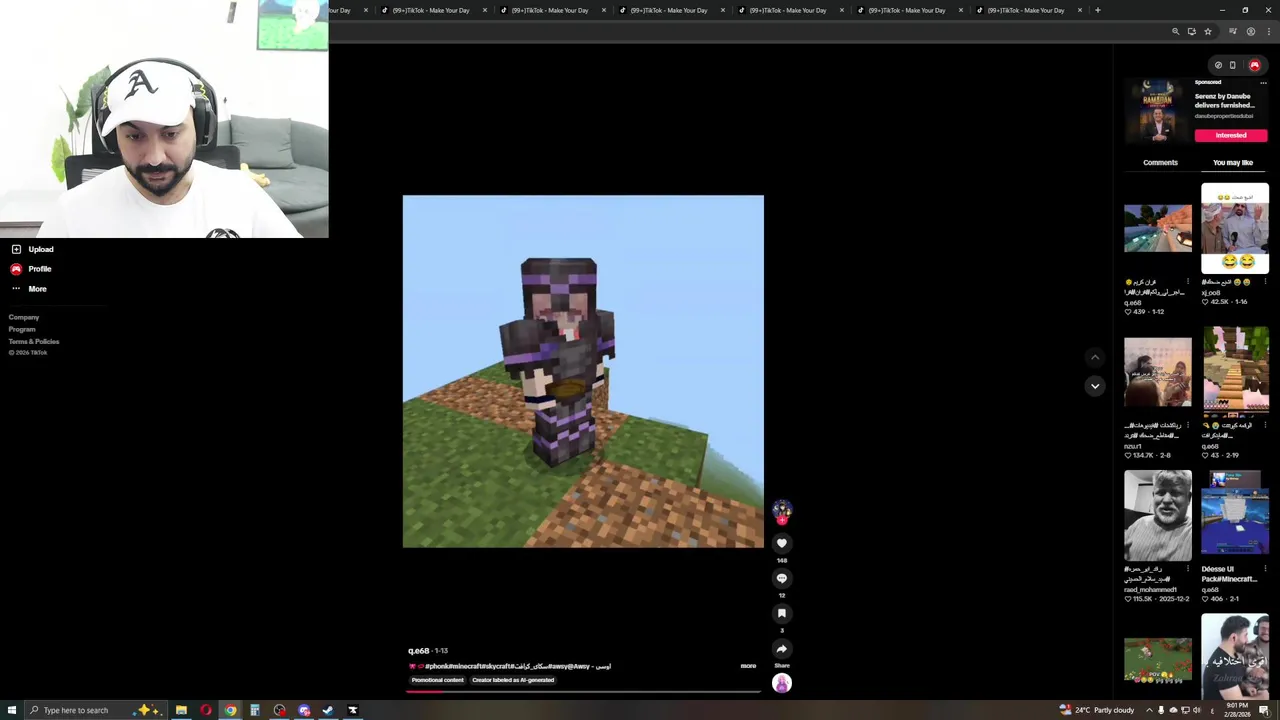Open taskbar clock showing 9:01 PM

(x=1238, y=710)
